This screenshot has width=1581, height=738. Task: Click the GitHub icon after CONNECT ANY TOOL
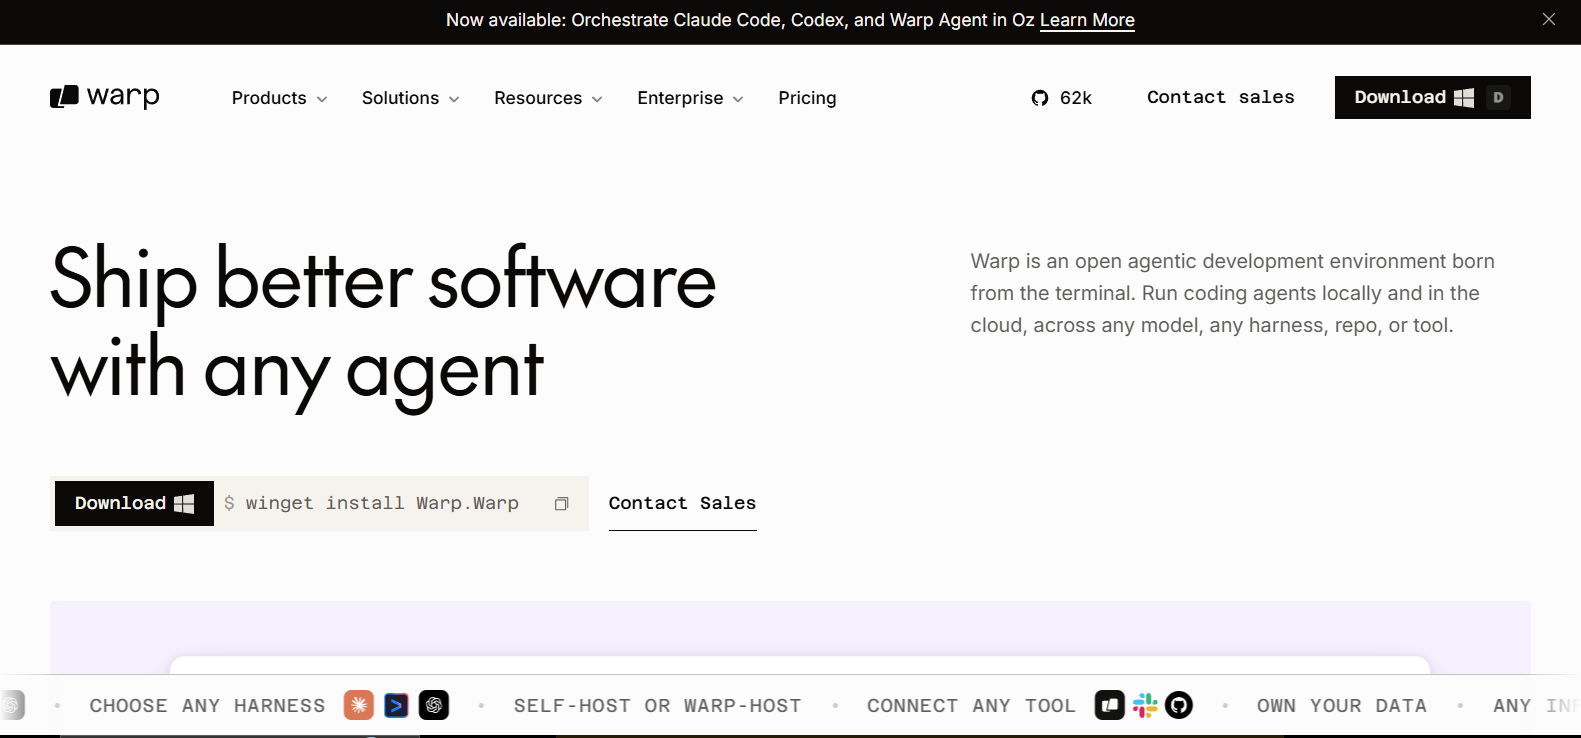point(1179,705)
